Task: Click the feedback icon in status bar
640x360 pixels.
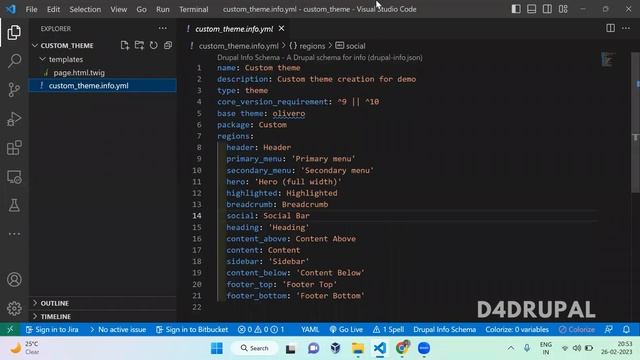Action: click(609, 329)
